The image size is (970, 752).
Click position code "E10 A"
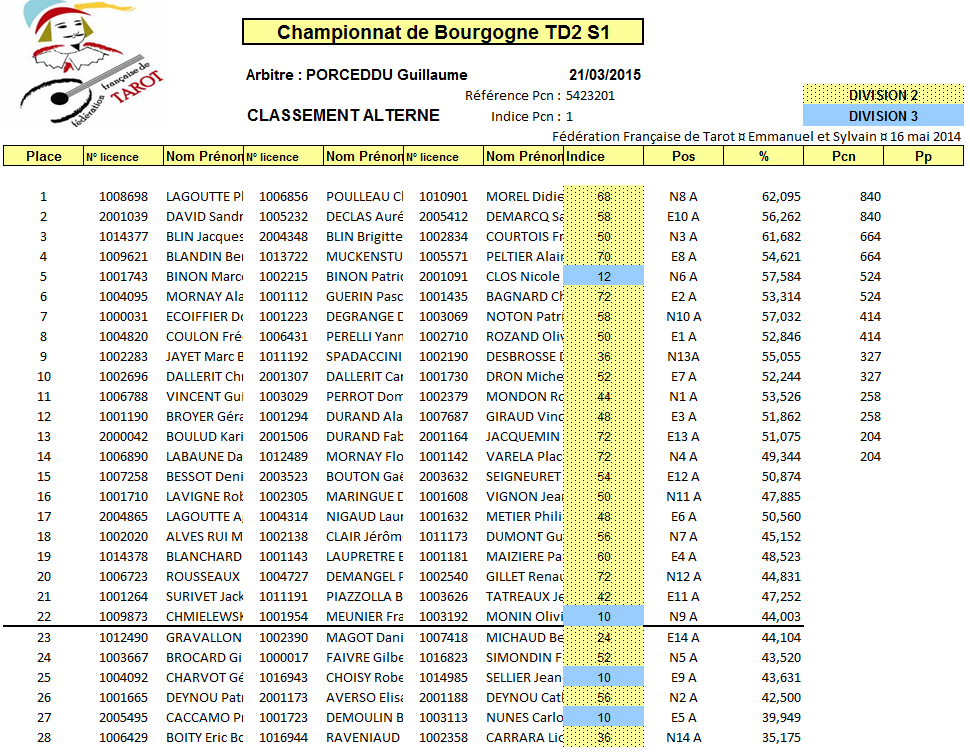tap(684, 216)
